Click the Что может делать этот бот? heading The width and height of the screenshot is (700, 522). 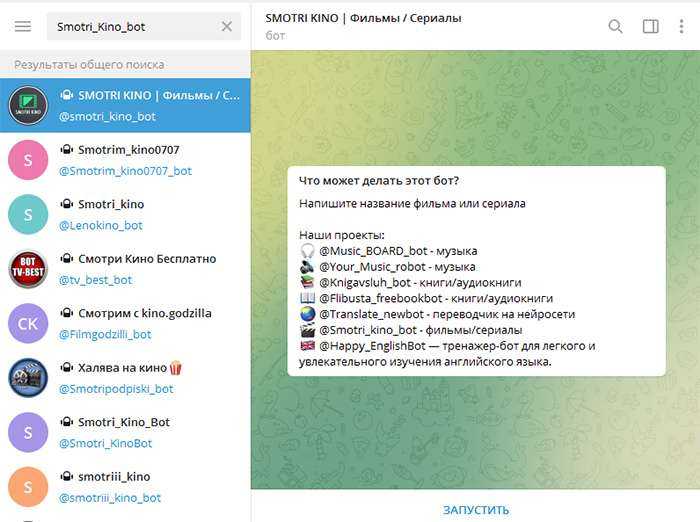coord(379,181)
